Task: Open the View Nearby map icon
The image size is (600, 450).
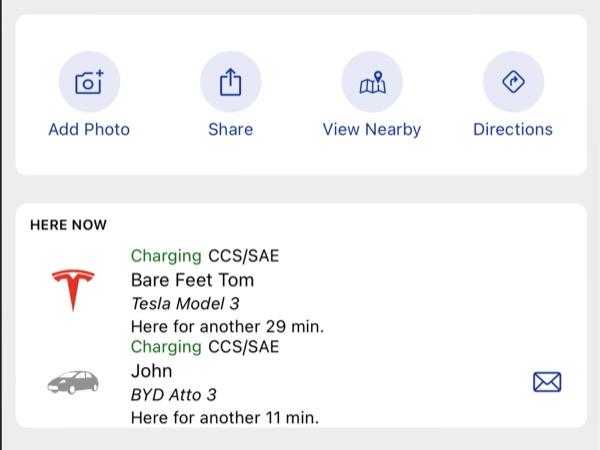Action: click(x=372, y=82)
